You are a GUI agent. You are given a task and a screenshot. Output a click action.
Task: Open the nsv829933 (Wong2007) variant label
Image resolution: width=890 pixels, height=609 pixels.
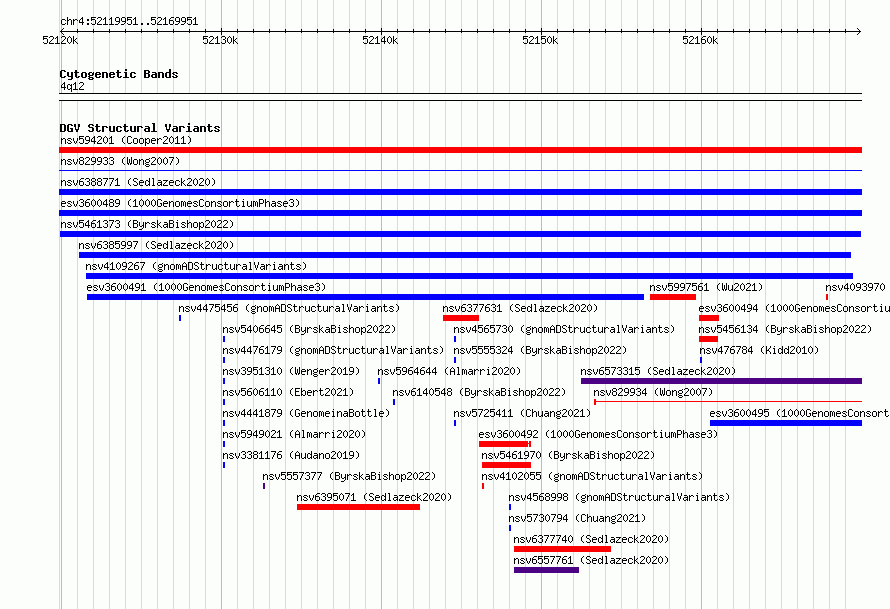(x=120, y=161)
